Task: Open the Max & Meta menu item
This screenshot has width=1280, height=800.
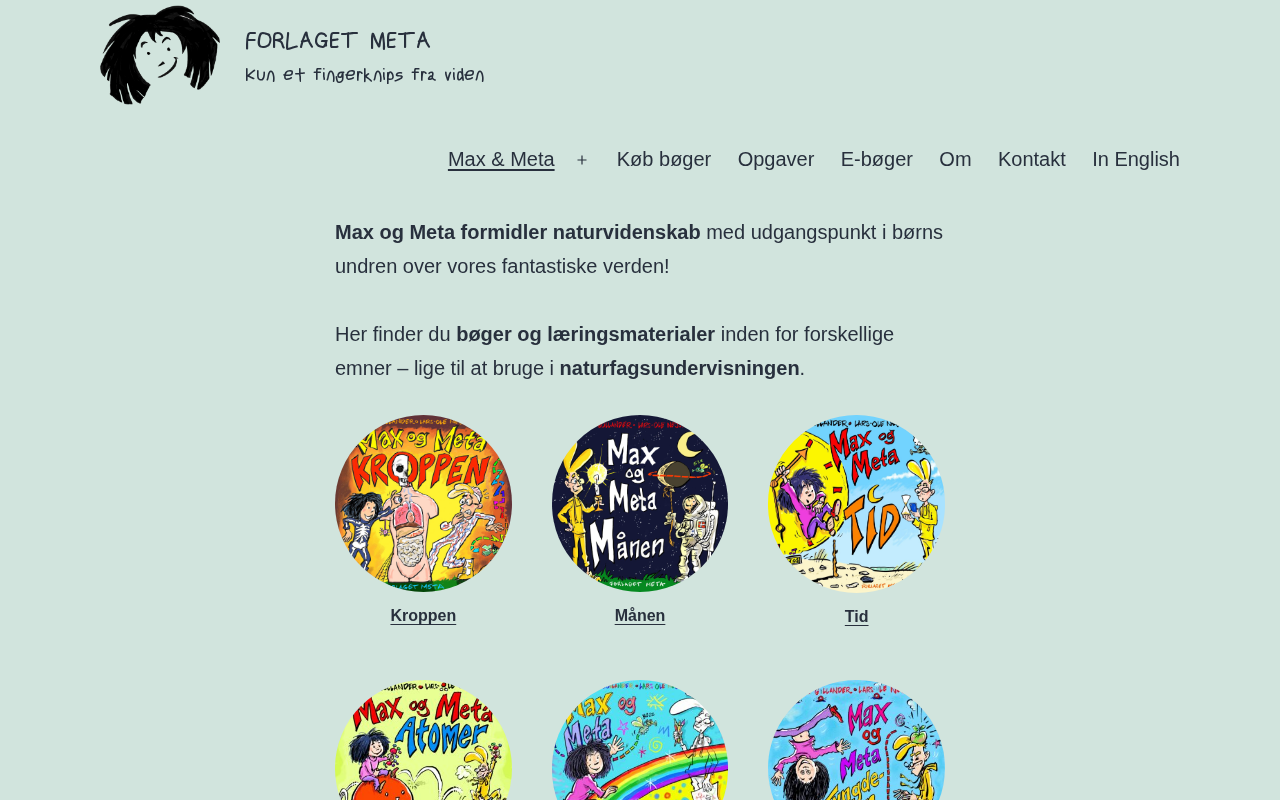Action: click(501, 159)
